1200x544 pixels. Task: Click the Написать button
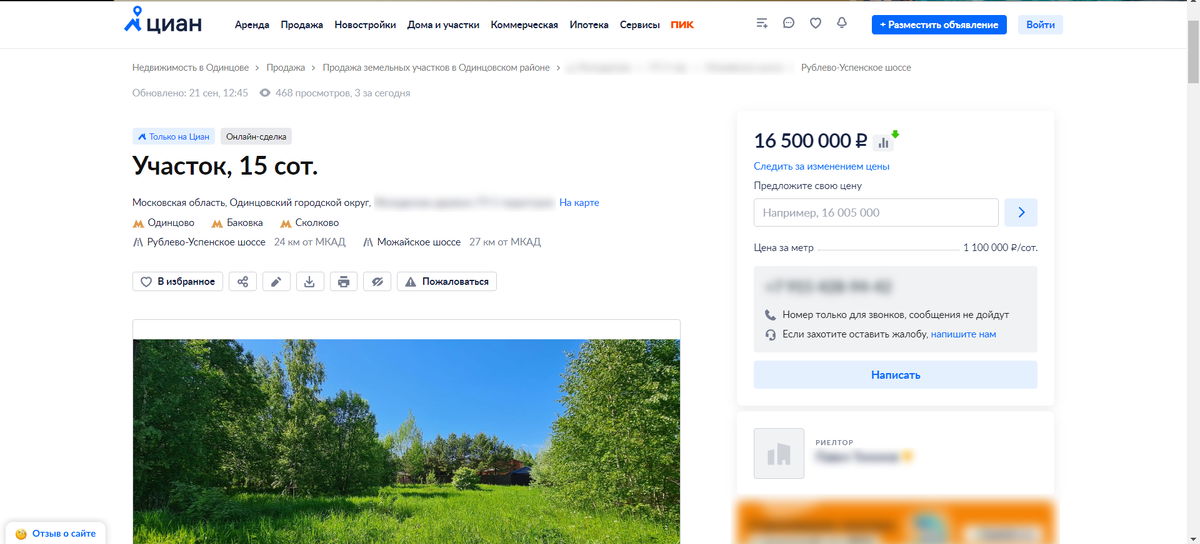895,375
